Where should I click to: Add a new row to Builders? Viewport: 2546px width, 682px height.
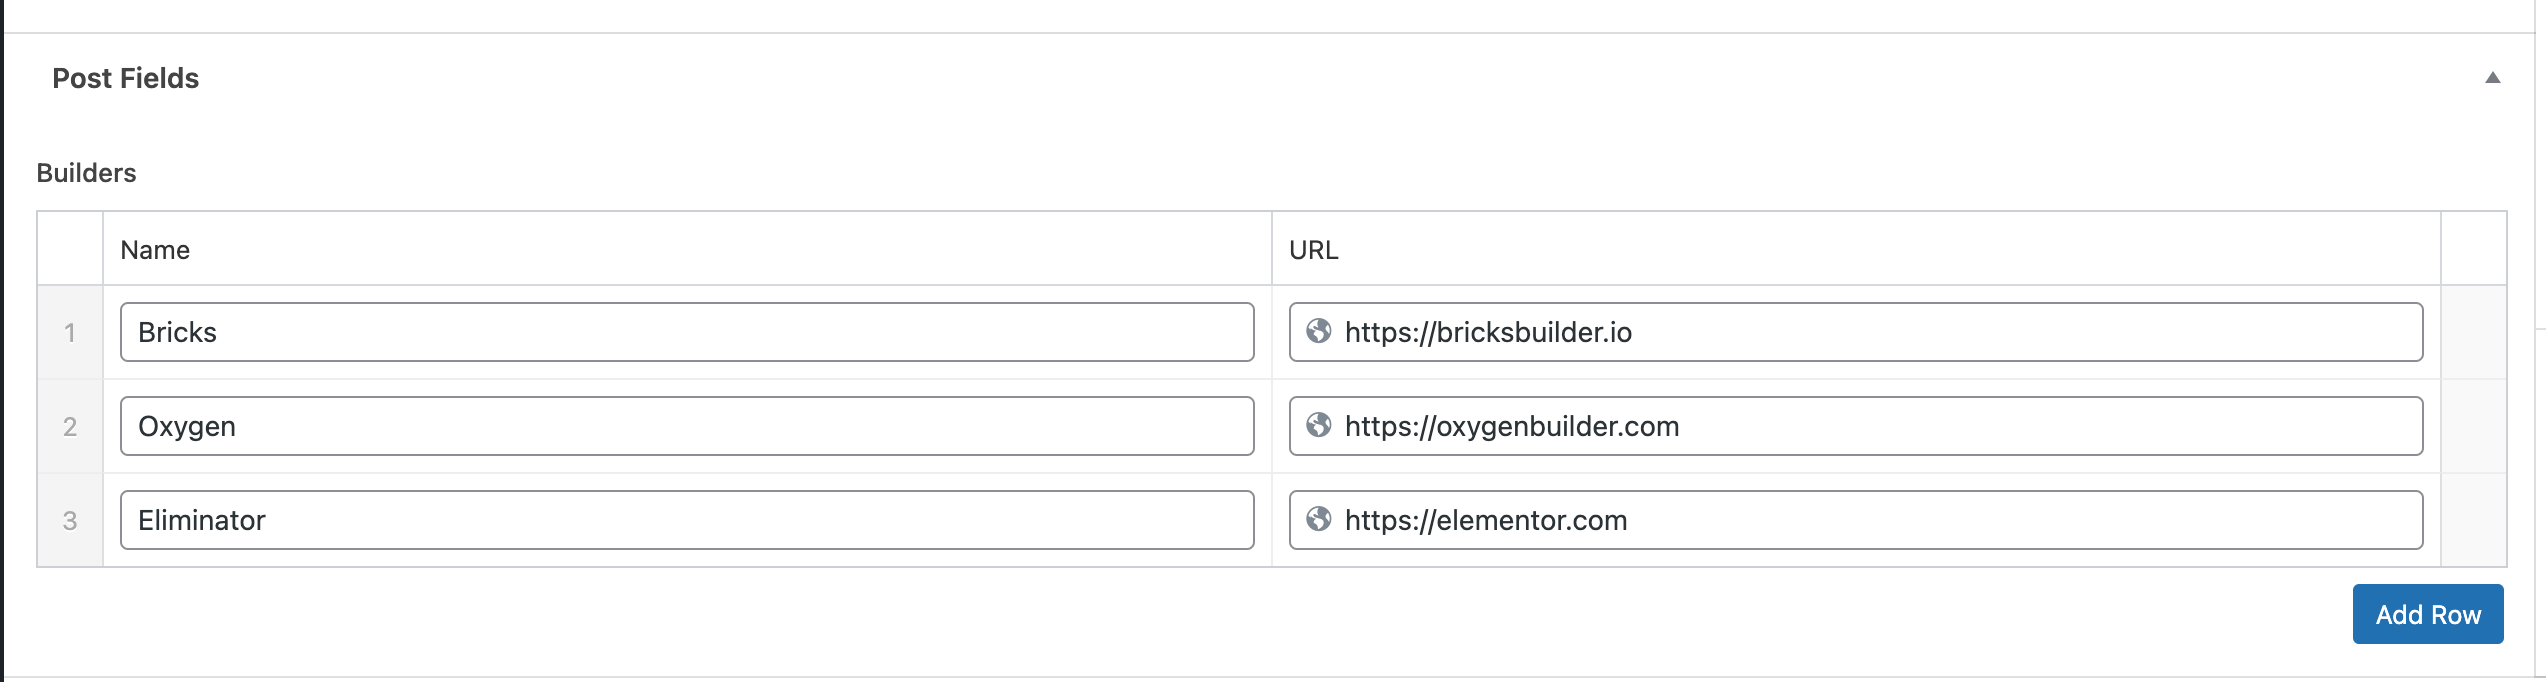pyautogui.click(x=2428, y=614)
